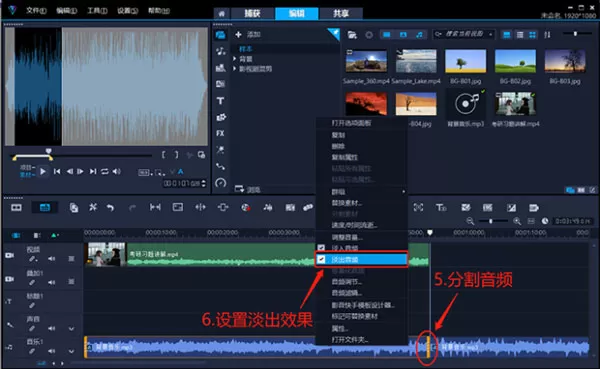
Task: Click 添加 to add a library folder
Action: 248,34
